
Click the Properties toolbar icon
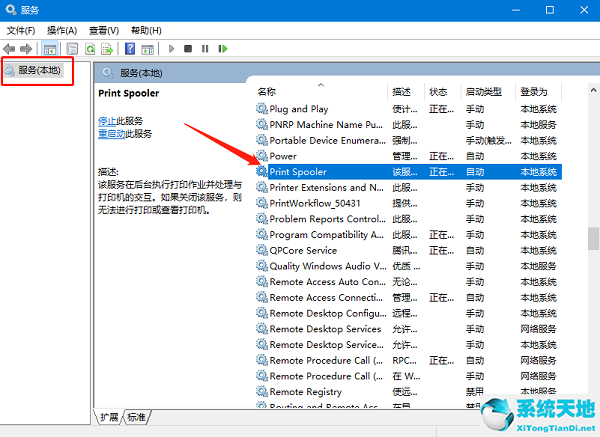[72, 49]
